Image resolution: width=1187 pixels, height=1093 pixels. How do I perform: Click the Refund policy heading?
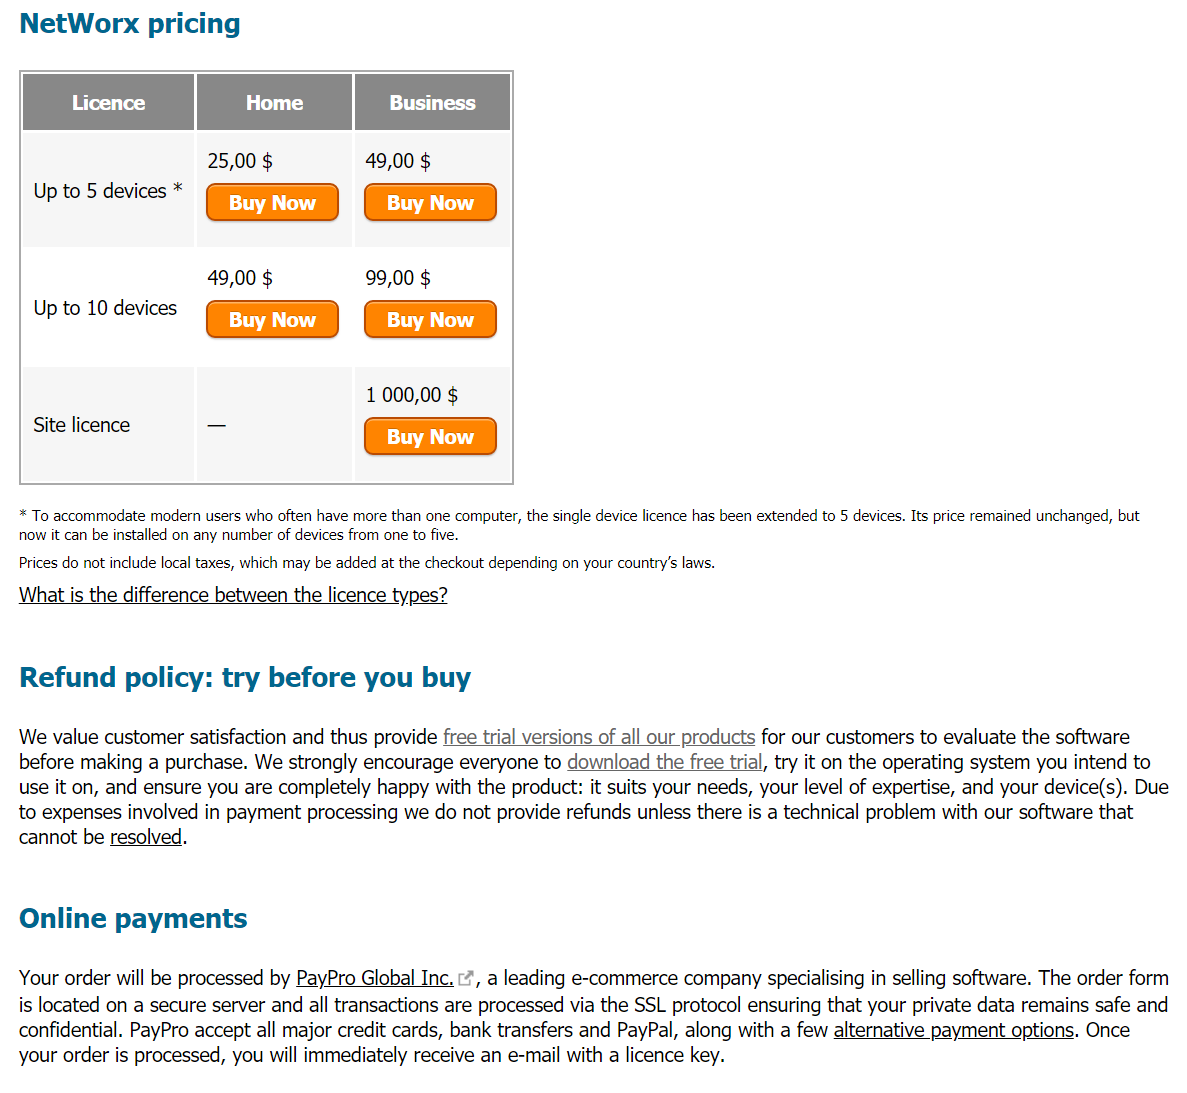(x=245, y=678)
